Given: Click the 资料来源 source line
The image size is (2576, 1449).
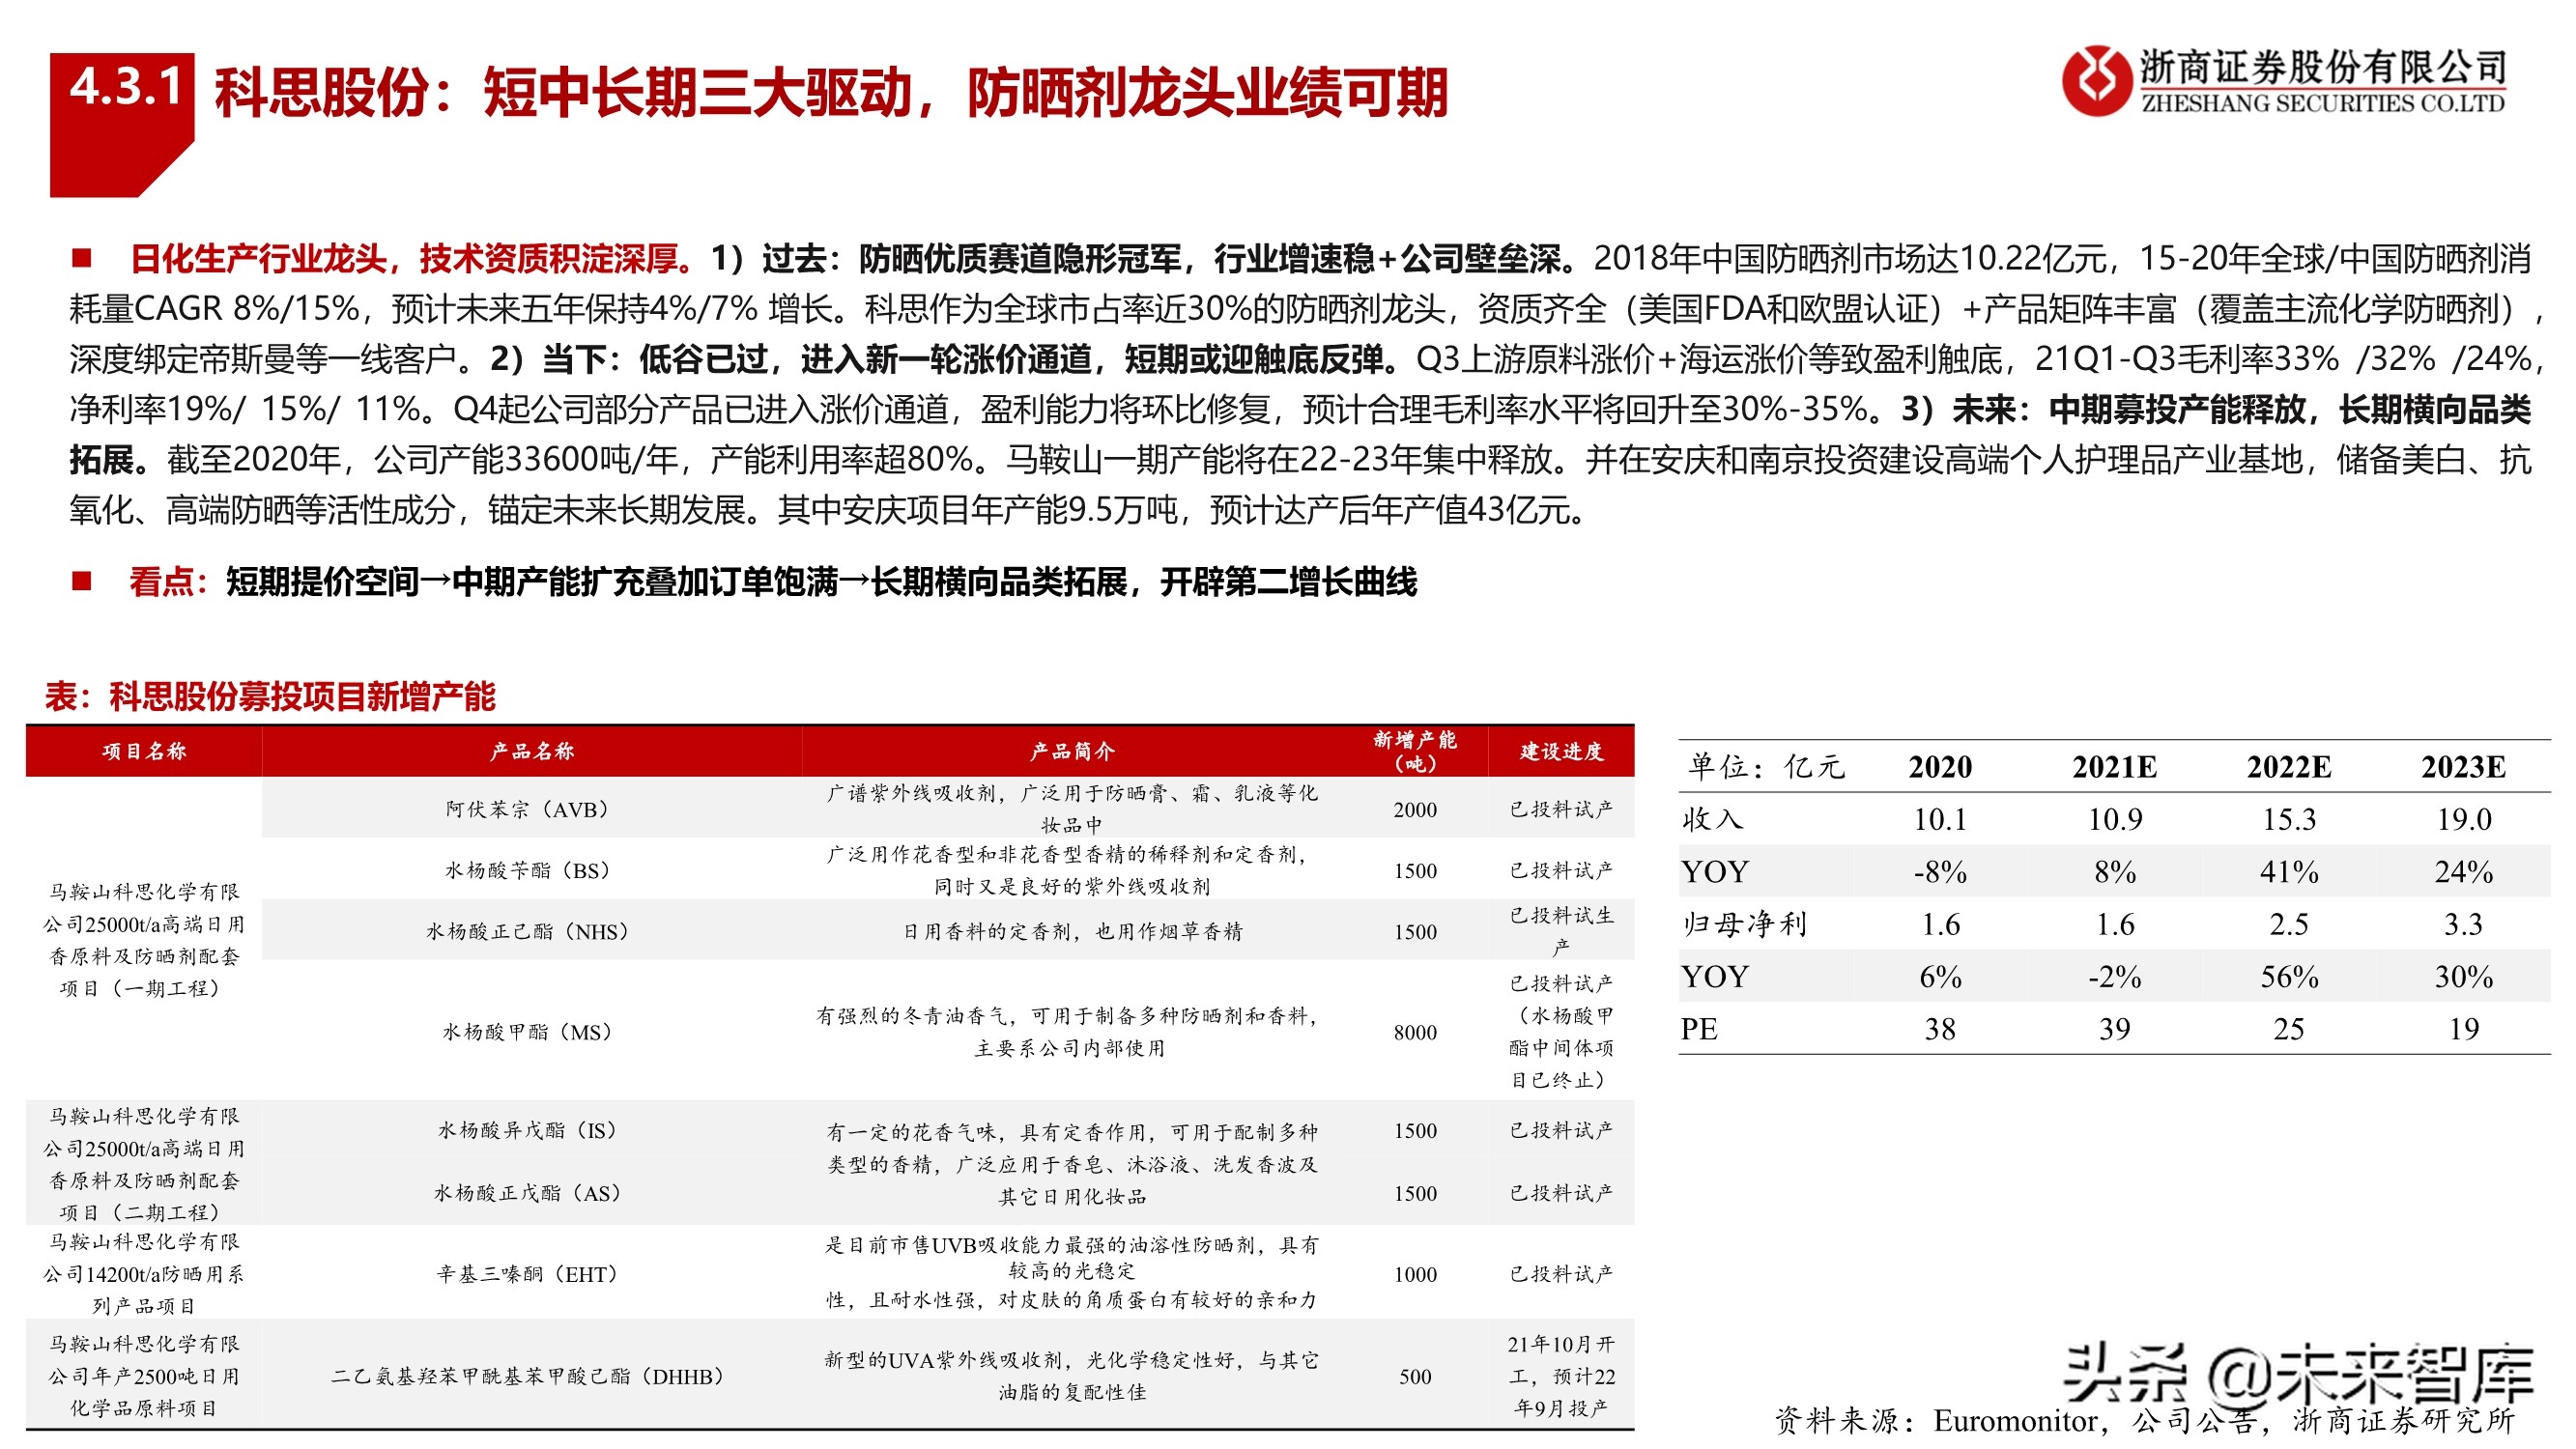Looking at the screenshot, I should (x=2144, y=1420).
